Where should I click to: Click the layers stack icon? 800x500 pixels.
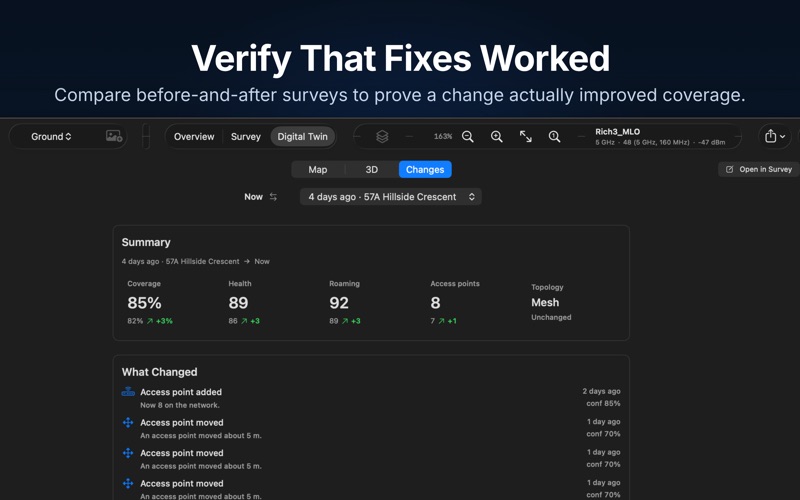[x=382, y=136]
